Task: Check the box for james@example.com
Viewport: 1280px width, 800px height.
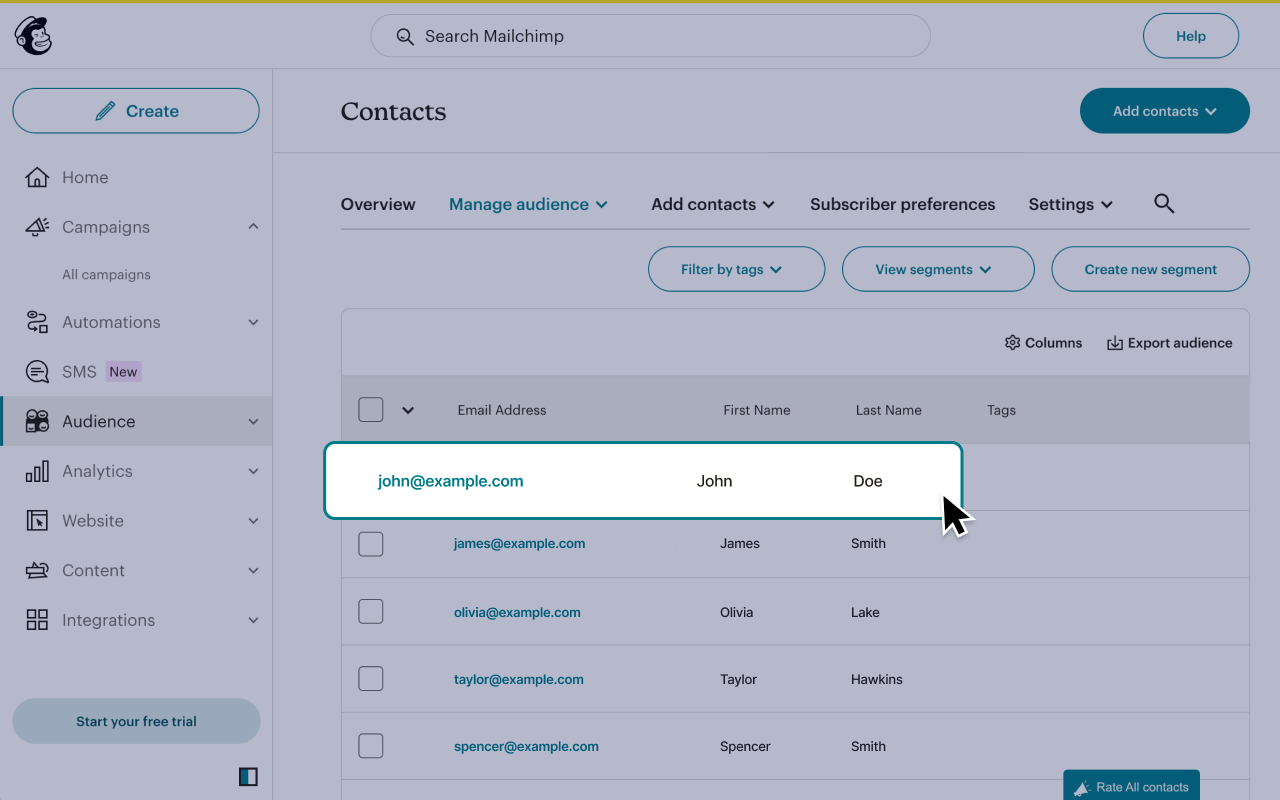Action: pyautogui.click(x=371, y=544)
